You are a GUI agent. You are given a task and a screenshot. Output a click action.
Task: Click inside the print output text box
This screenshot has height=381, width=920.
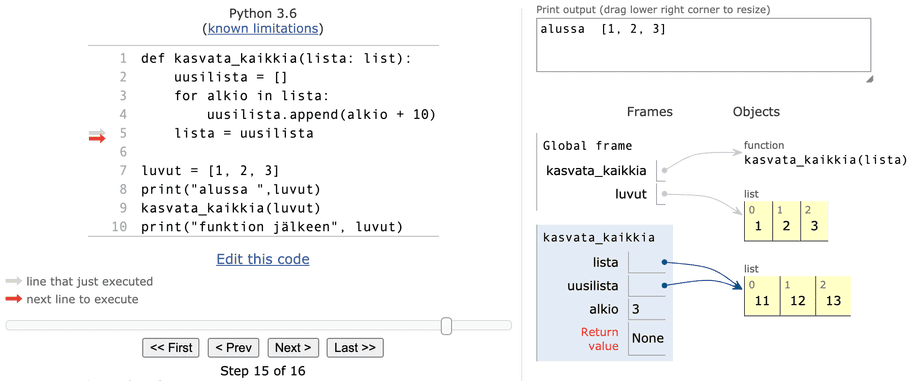(x=703, y=45)
